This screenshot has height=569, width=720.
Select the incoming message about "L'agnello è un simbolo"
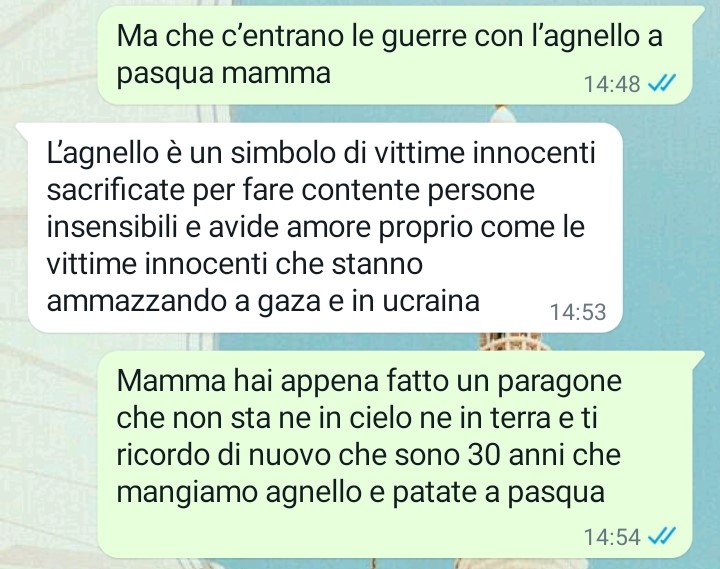point(325,228)
